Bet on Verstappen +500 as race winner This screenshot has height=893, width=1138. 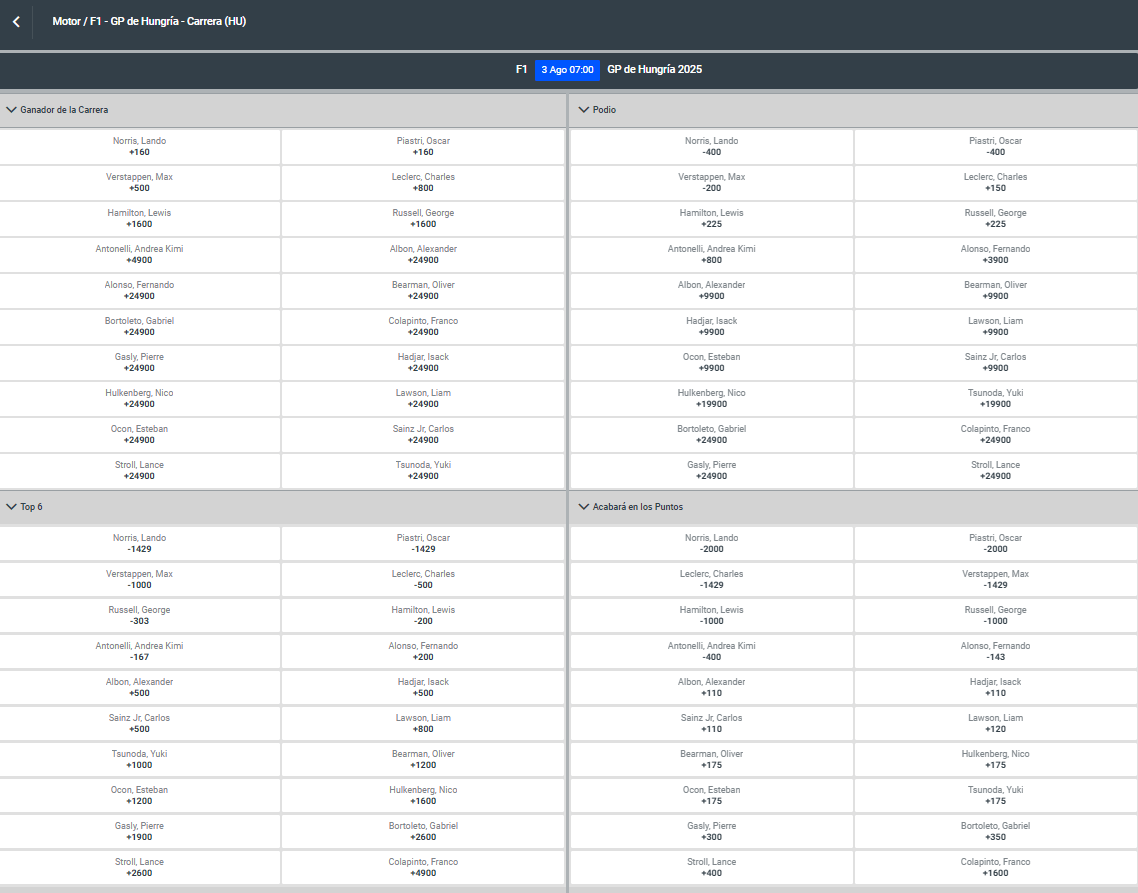pyautogui.click(x=140, y=183)
